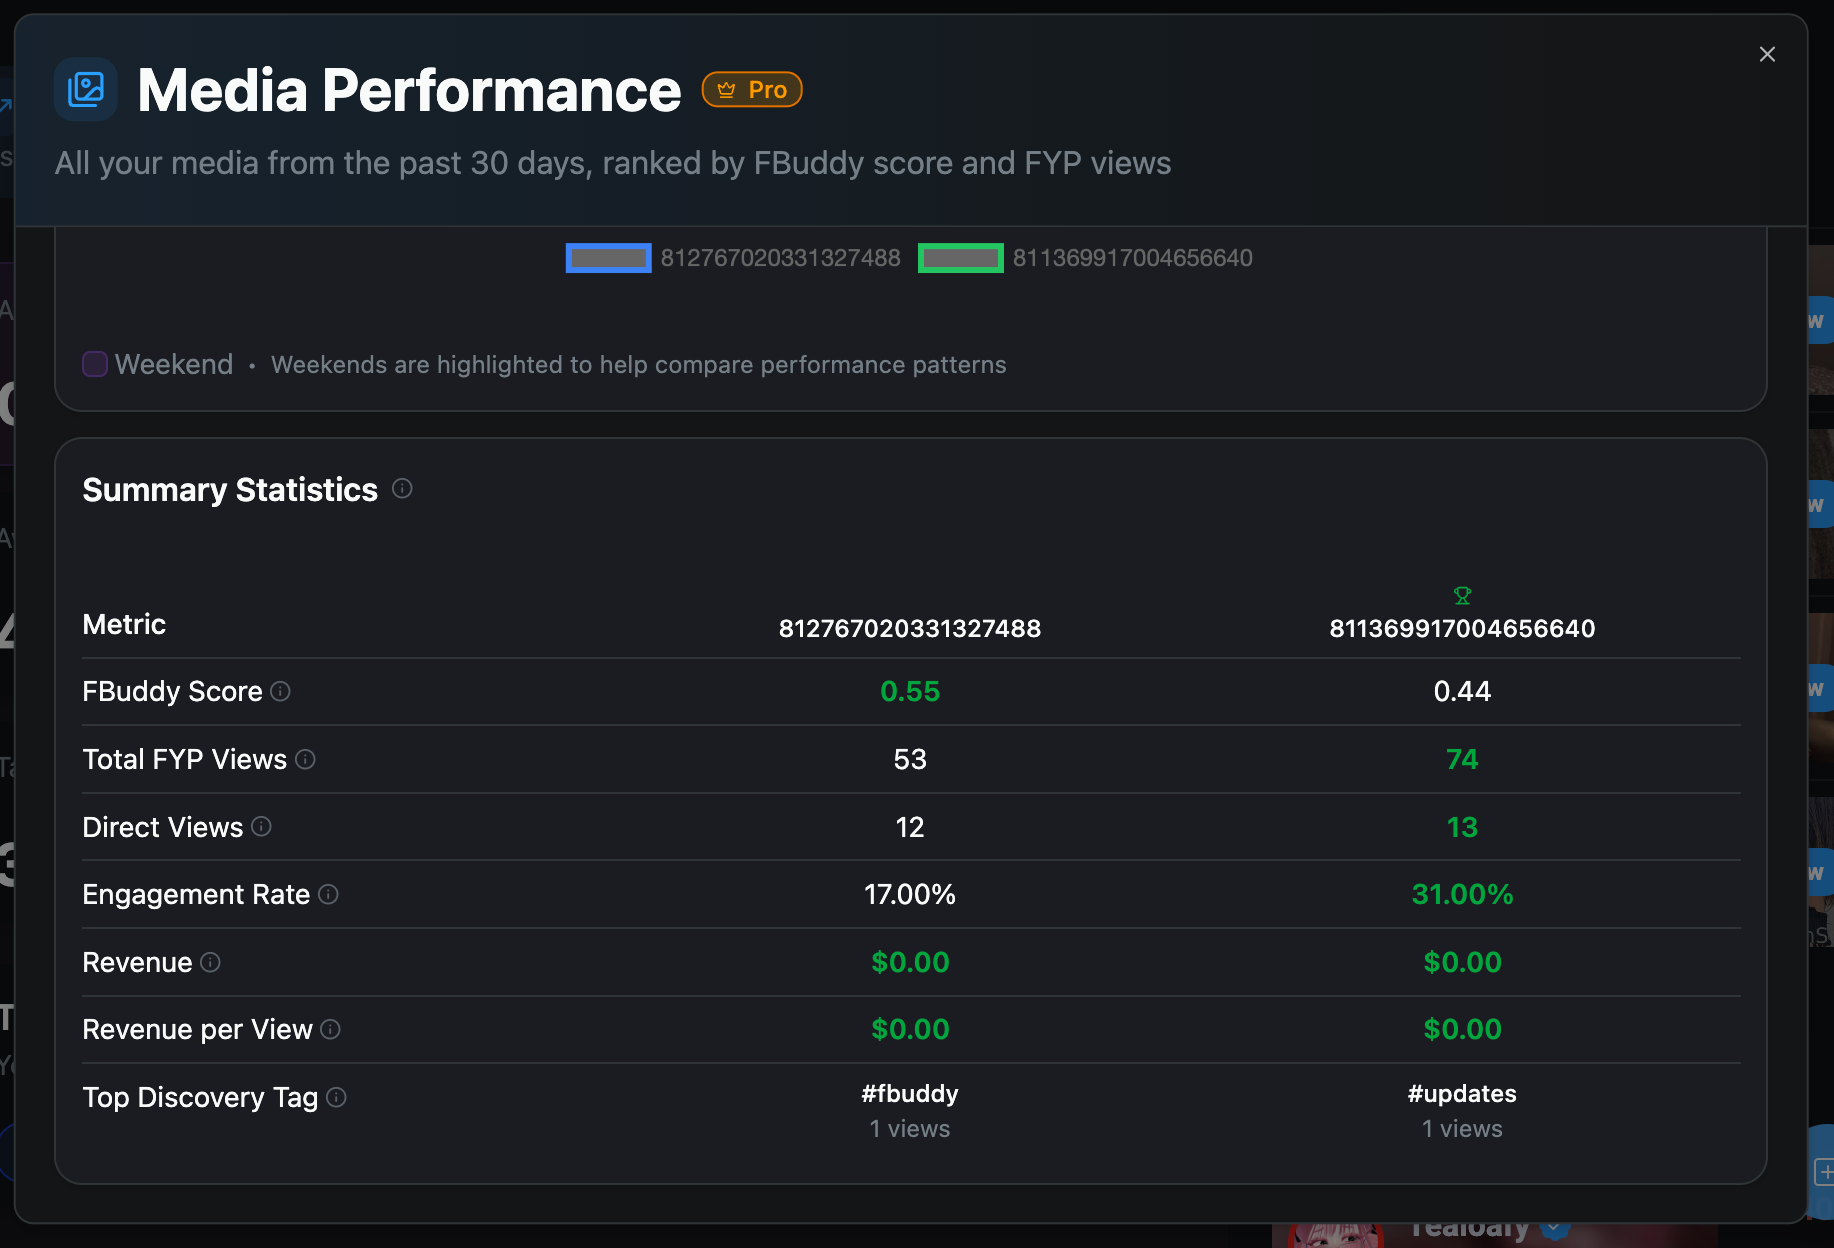
Task: Open Revenue per View info icon
Action: click(331, 1029)
